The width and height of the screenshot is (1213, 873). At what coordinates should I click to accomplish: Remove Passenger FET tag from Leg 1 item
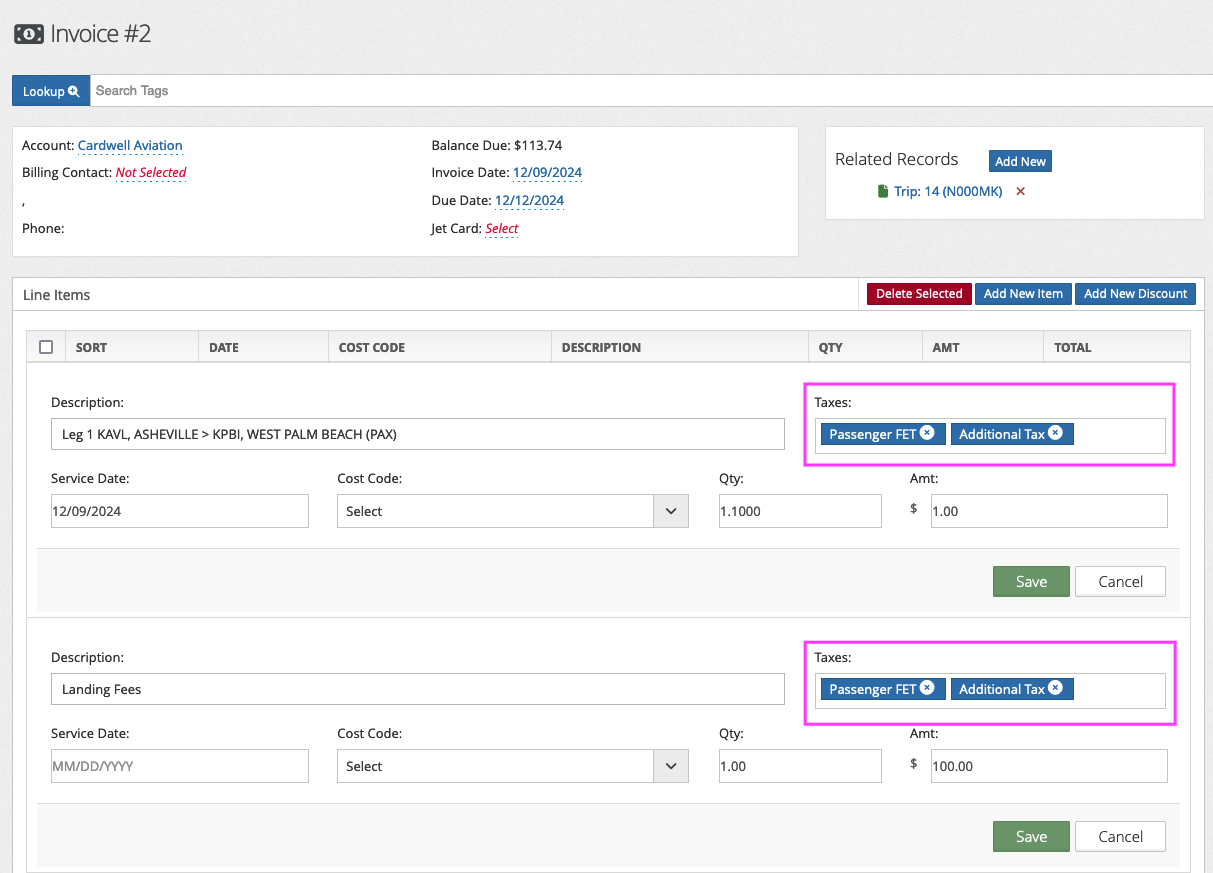(x=927, y=433)
